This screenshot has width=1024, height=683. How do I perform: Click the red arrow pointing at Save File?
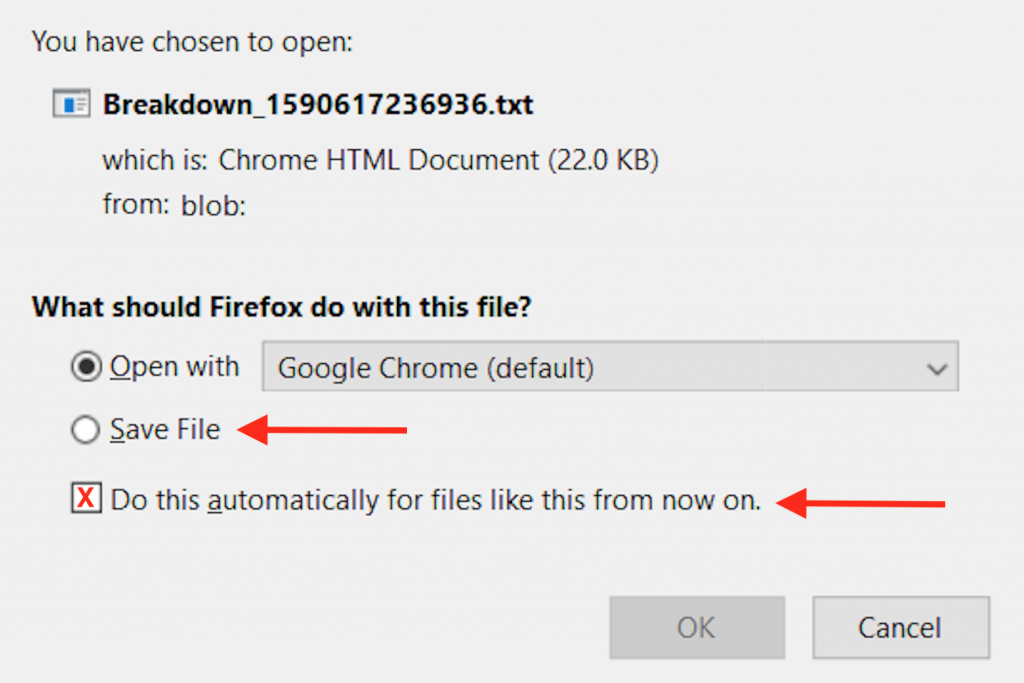click(x=323, y=430)
